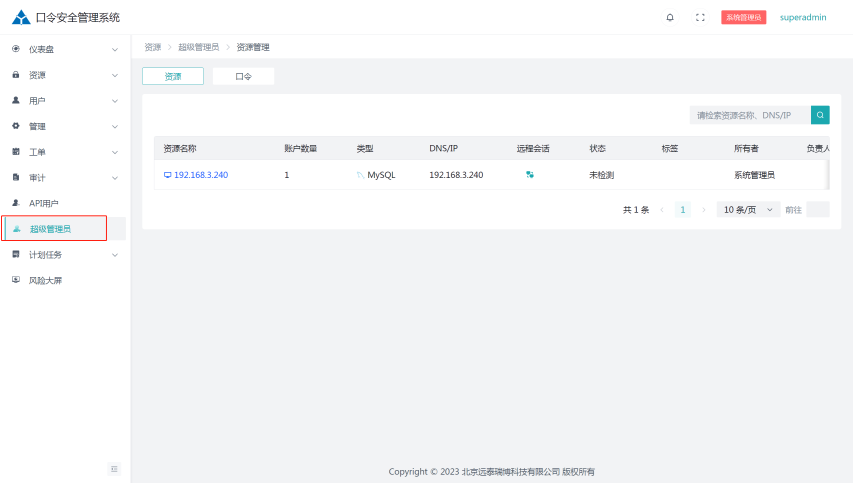Open remote session icon for 192.168.3.240
The image size is (853, 483).
(530, 175)
